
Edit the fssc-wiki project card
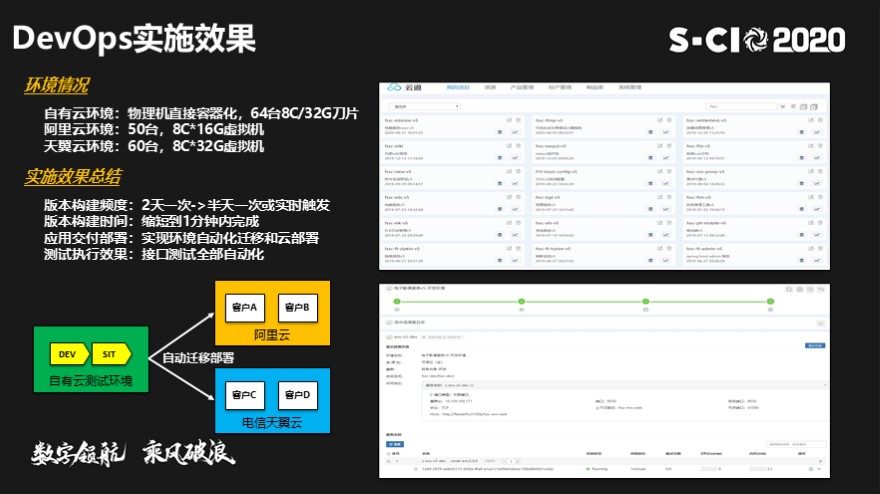pyautogui.click(x=509, y=146)
